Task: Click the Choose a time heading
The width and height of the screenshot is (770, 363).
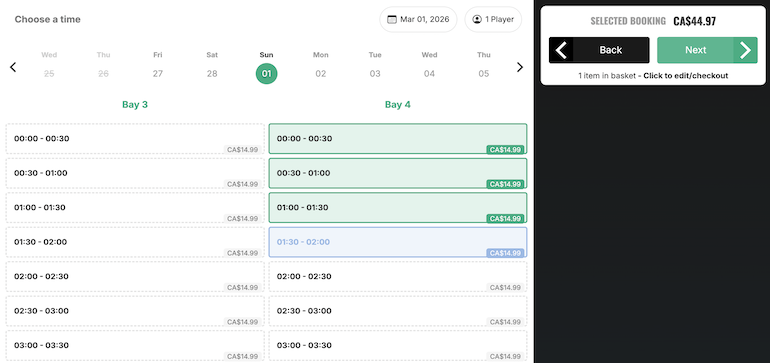Action: coord(48,19)
